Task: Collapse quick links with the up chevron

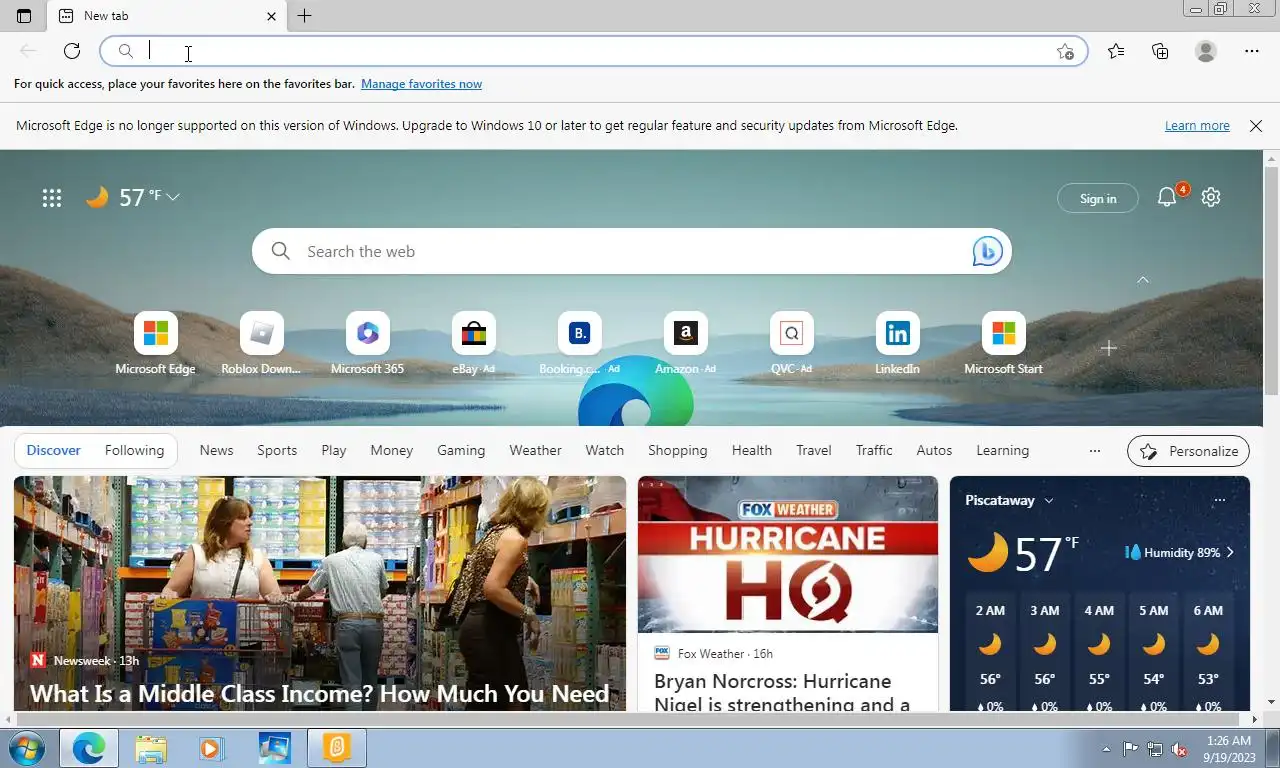Action: (1143, 280)
